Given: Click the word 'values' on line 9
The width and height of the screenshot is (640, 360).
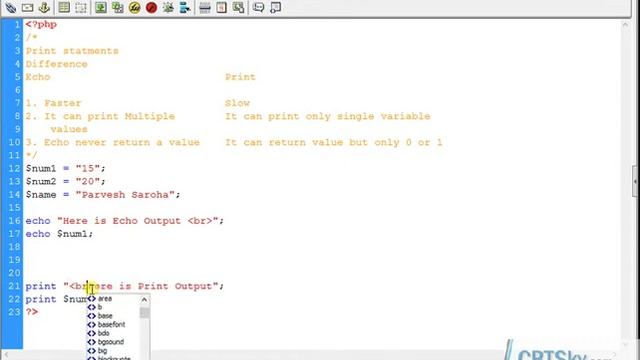Looking at the screenshot, I should click(x=69, y=129).
